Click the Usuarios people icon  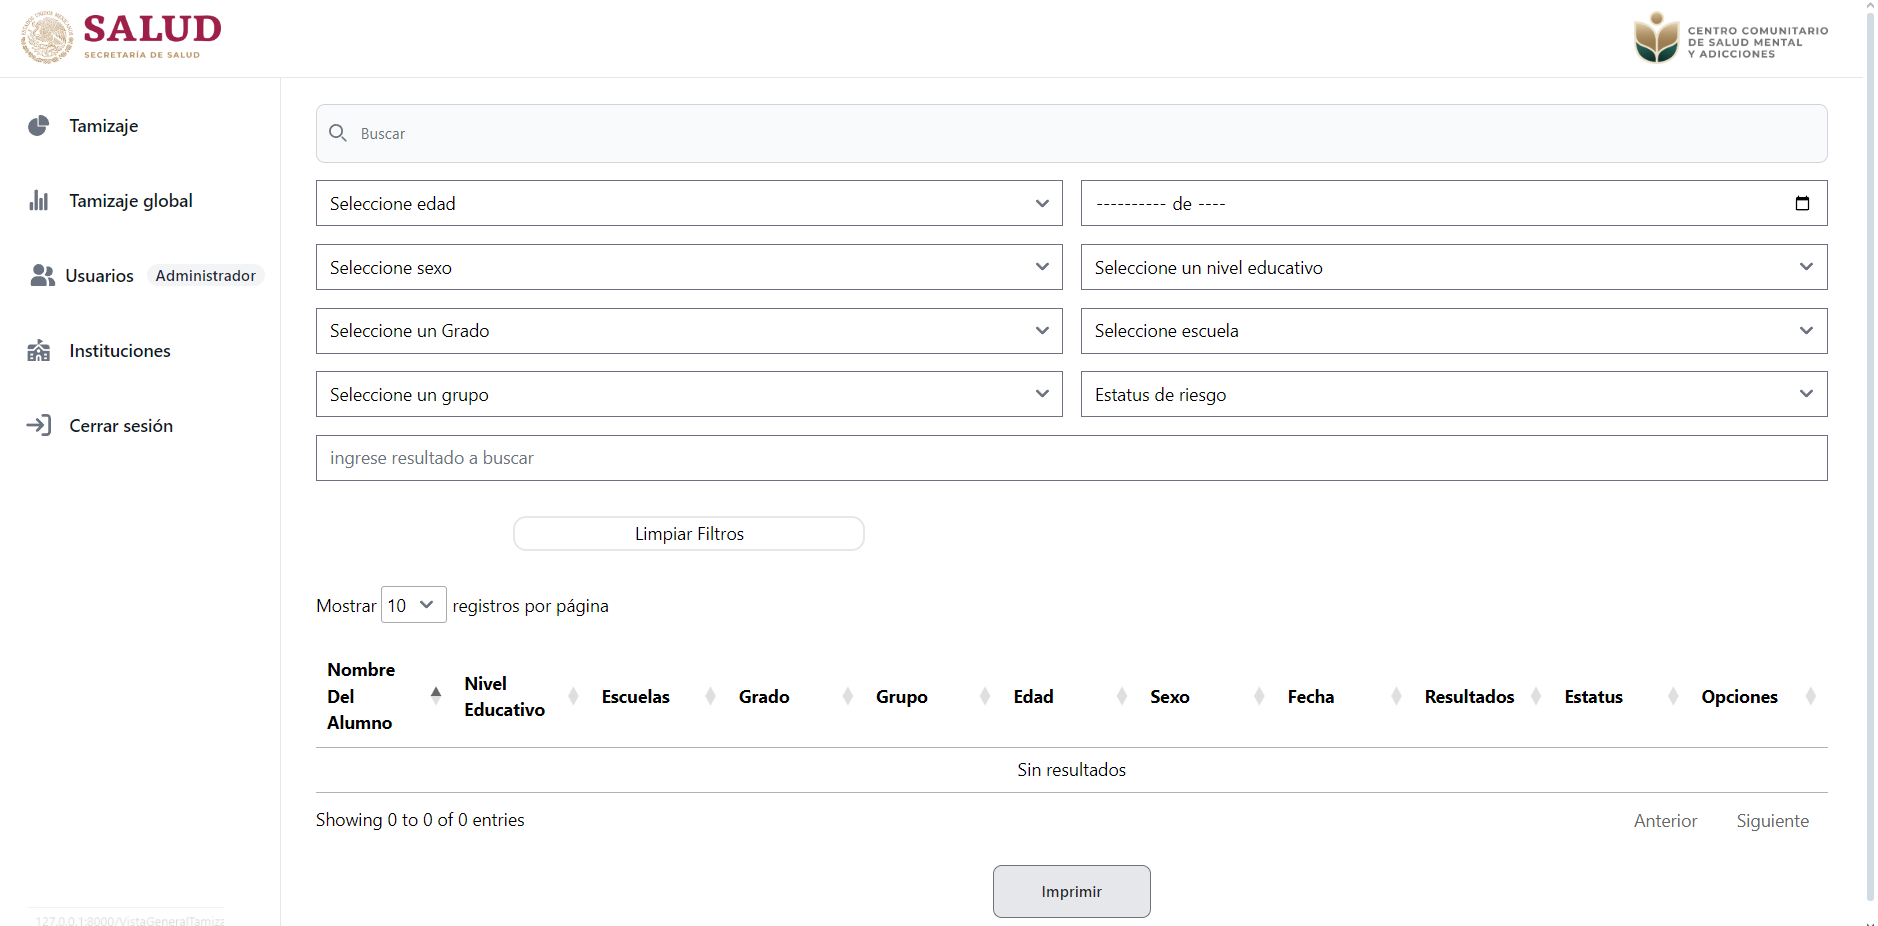(42, 276)
